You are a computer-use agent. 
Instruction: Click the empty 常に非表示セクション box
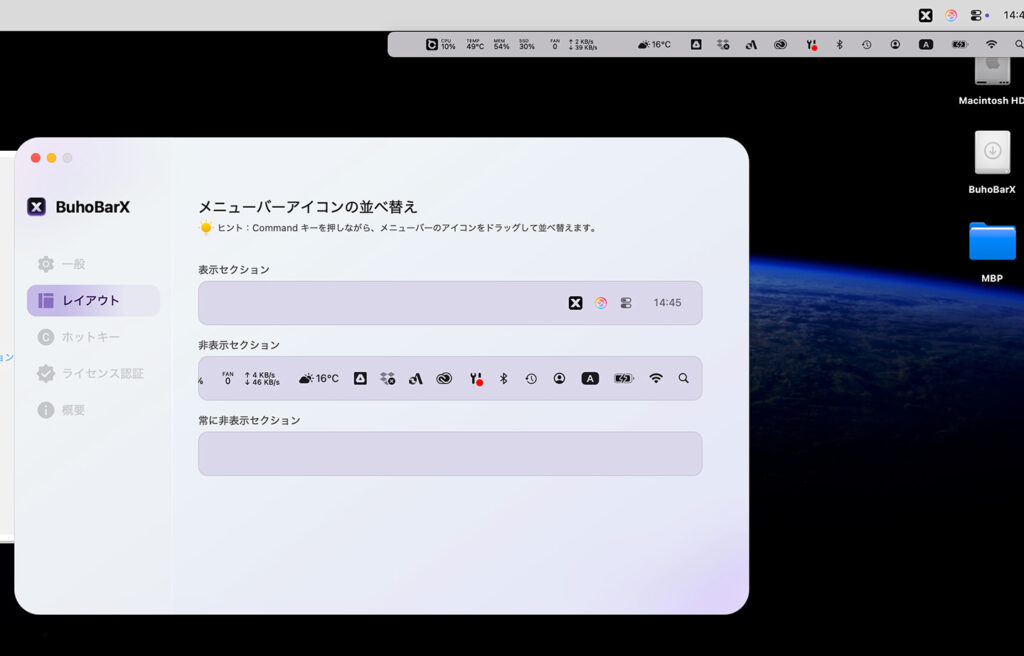(x=450, y=454)
